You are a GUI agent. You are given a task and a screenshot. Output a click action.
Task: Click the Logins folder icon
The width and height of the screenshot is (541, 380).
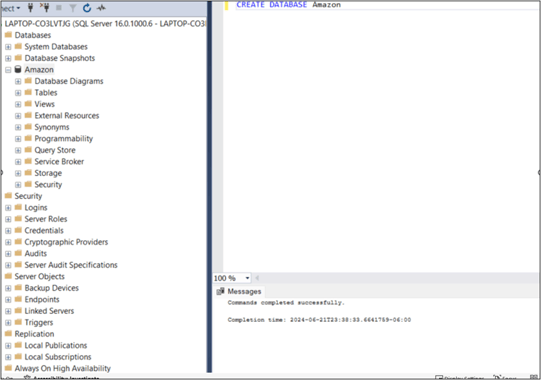tap(18, 207)
